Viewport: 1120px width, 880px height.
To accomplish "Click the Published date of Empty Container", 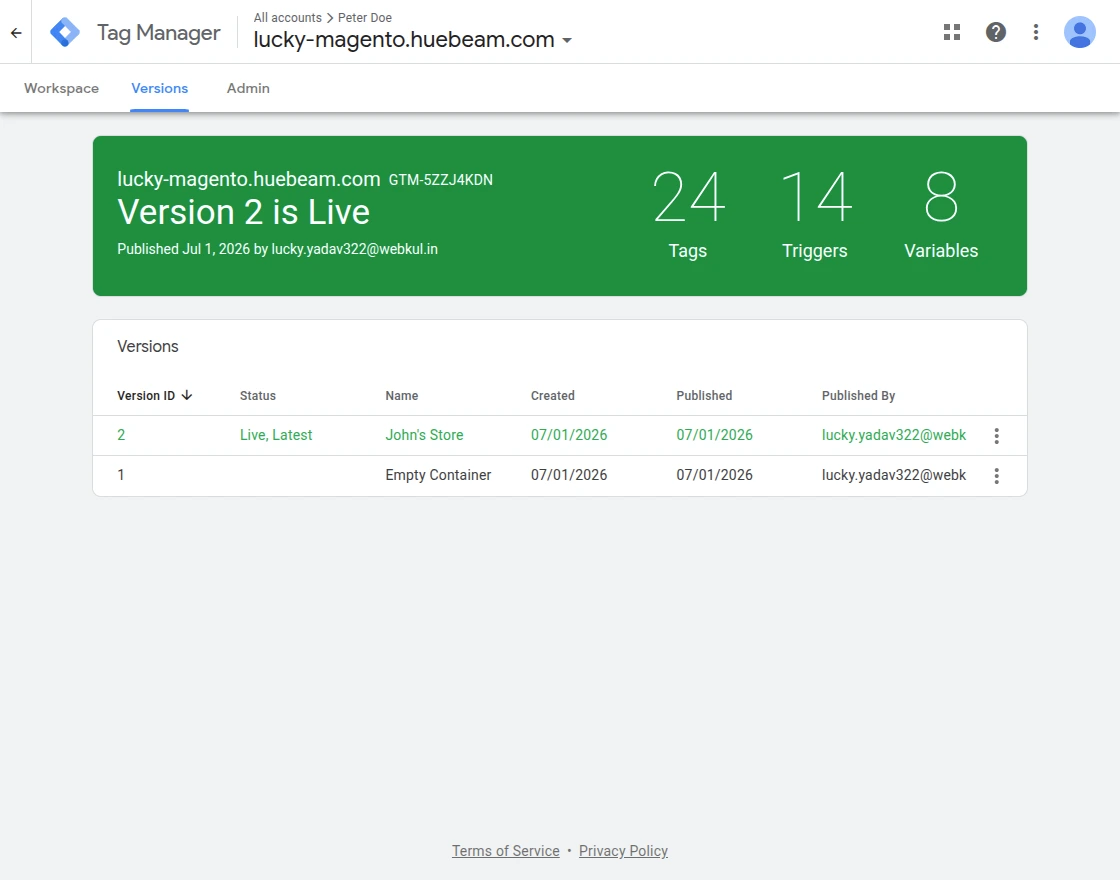I will click(714, 475).
